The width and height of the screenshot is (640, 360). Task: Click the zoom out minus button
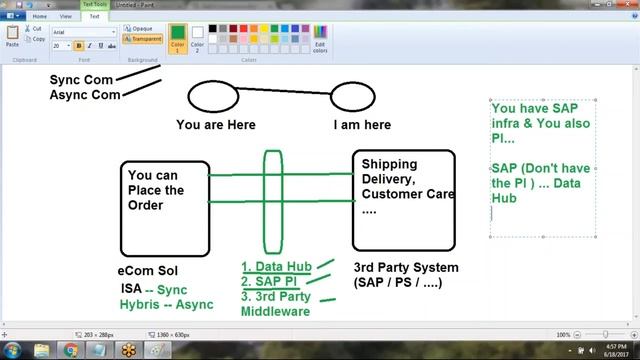[x=577, y=335]
